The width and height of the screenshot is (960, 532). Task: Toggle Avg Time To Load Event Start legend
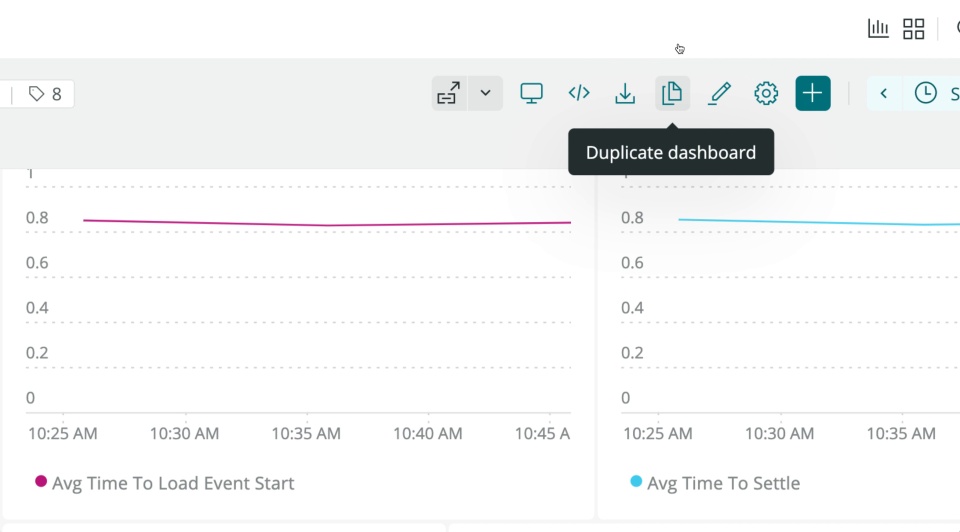click(165, 483)
